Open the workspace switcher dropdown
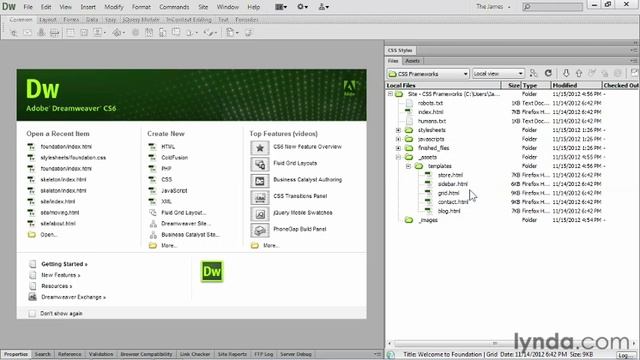Image resolution: width=640 pixels, height=360 pixels. coord(493,7)
